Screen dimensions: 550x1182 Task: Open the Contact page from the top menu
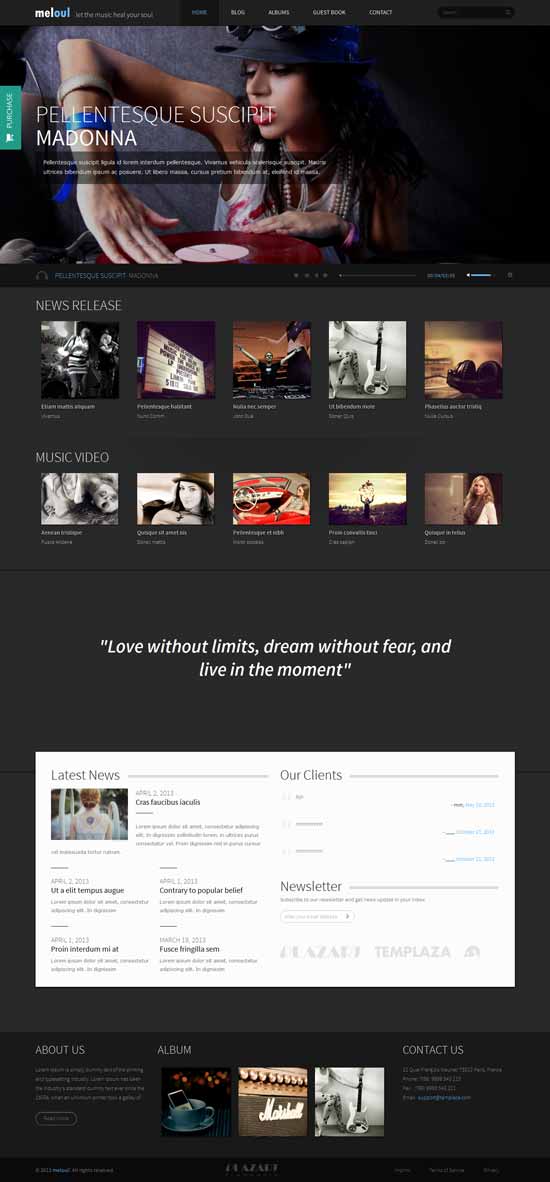point(380,13)
